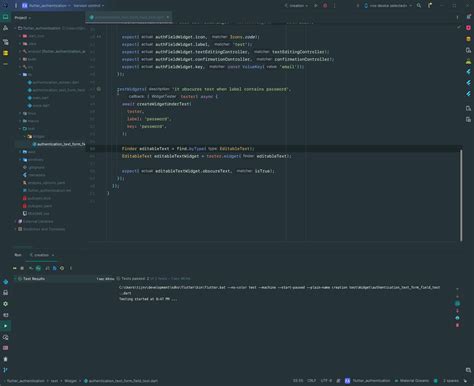Image resolution: width=474 pixels, height=386 pixels.
Task: Open flutter_authentication project dropdown in title bar
Action: tap(47, 6)
